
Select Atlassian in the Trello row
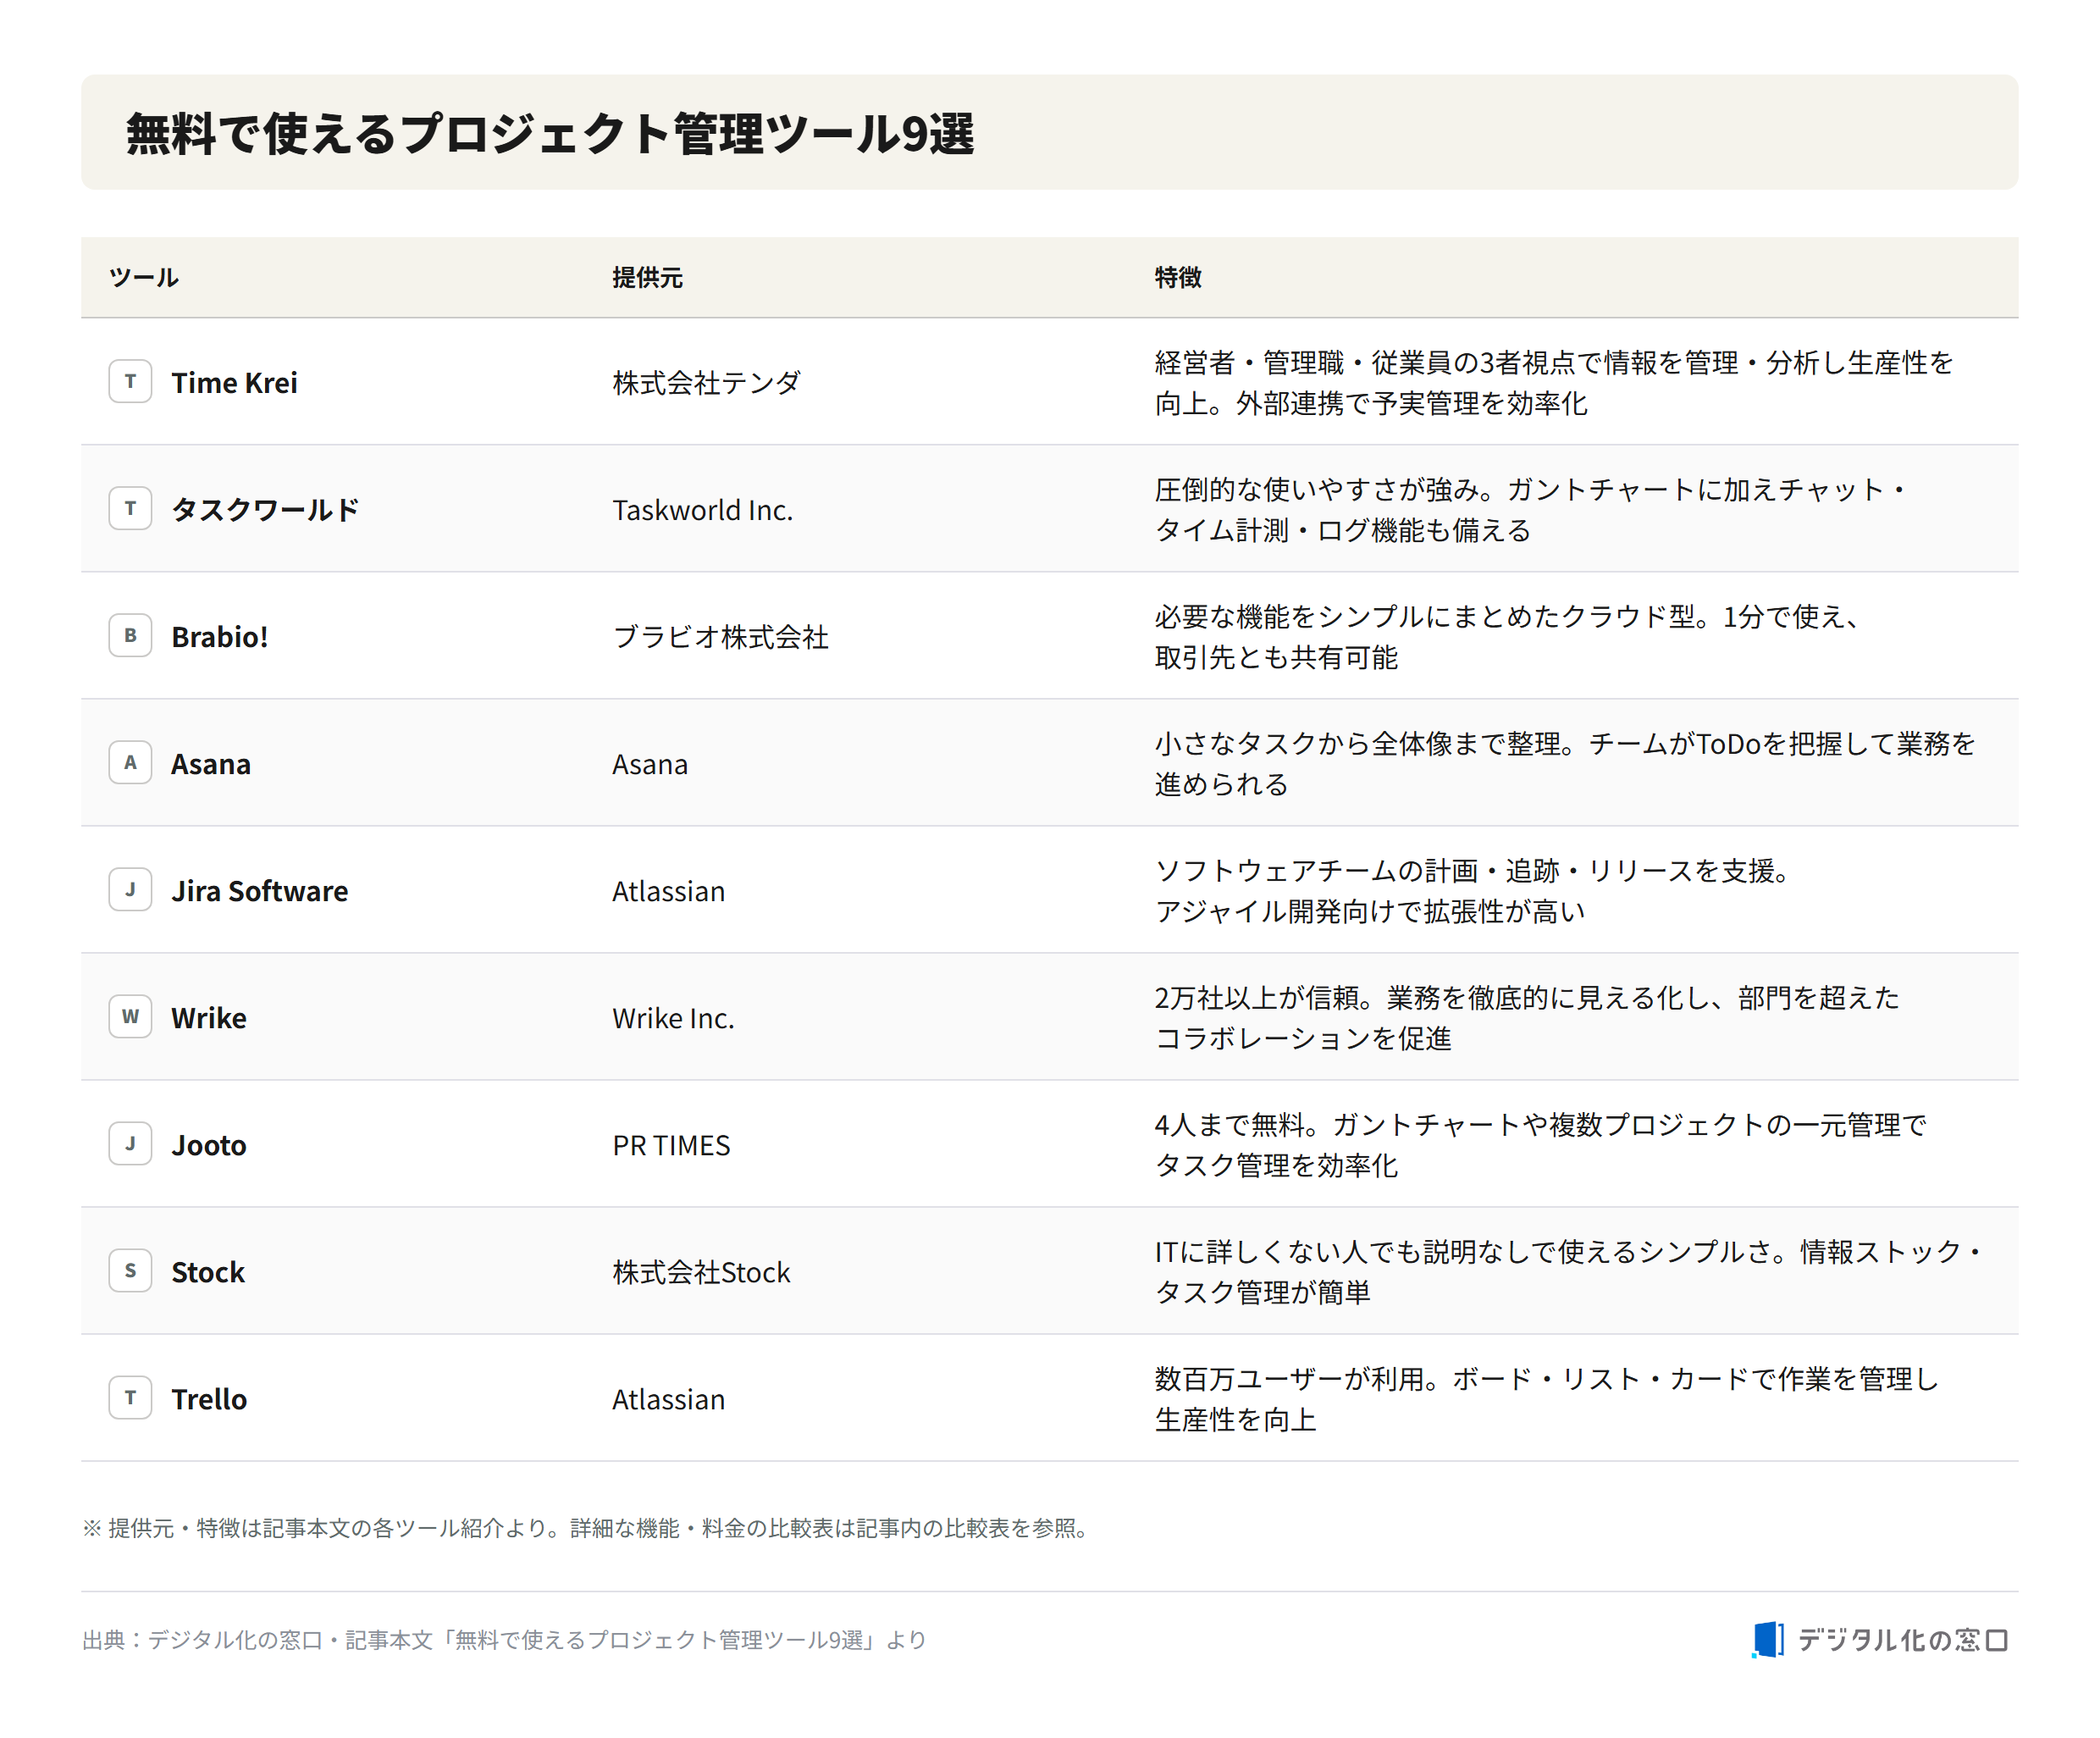point(669,1398)
